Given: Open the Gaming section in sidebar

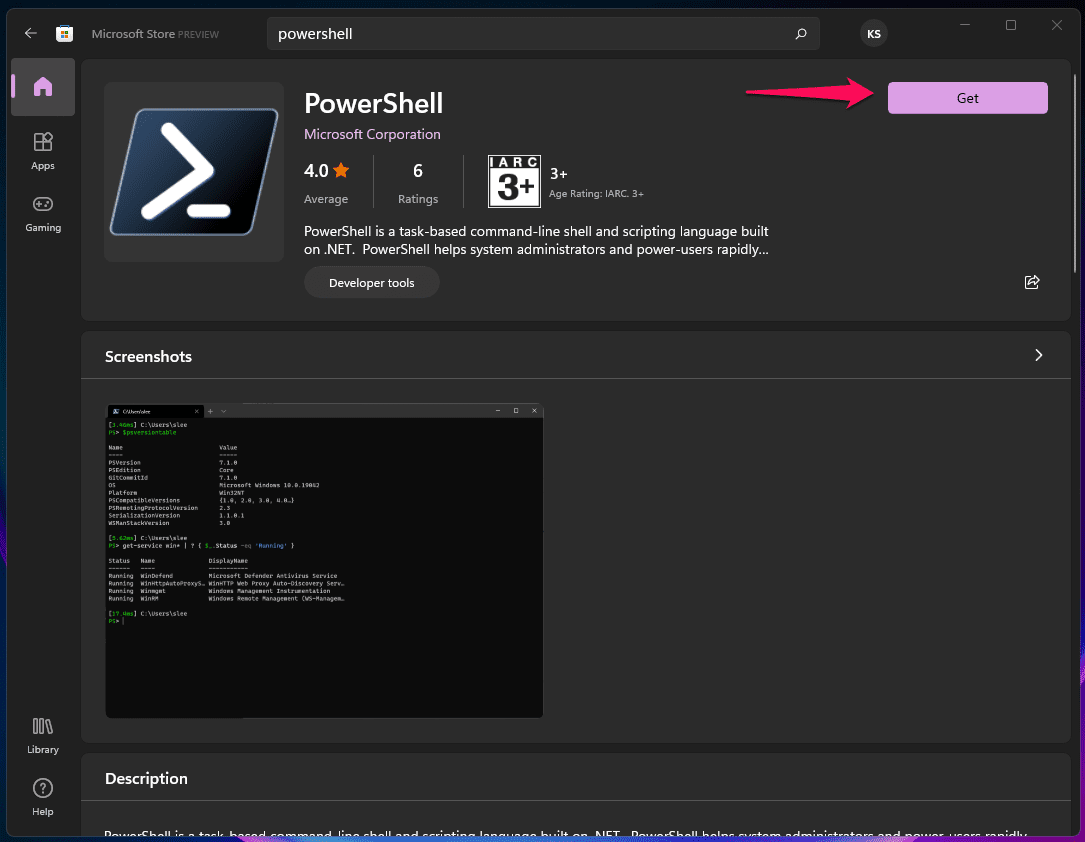Looking at the screenshot, I should (42, 212).
